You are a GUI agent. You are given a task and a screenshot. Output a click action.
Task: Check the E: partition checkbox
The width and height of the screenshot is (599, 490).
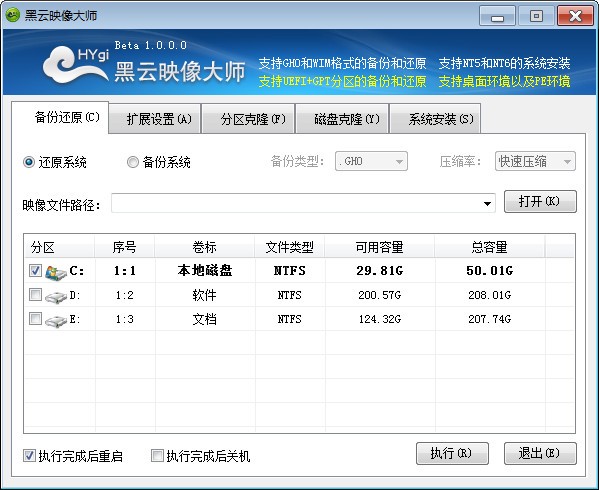[x=35, y=318]
